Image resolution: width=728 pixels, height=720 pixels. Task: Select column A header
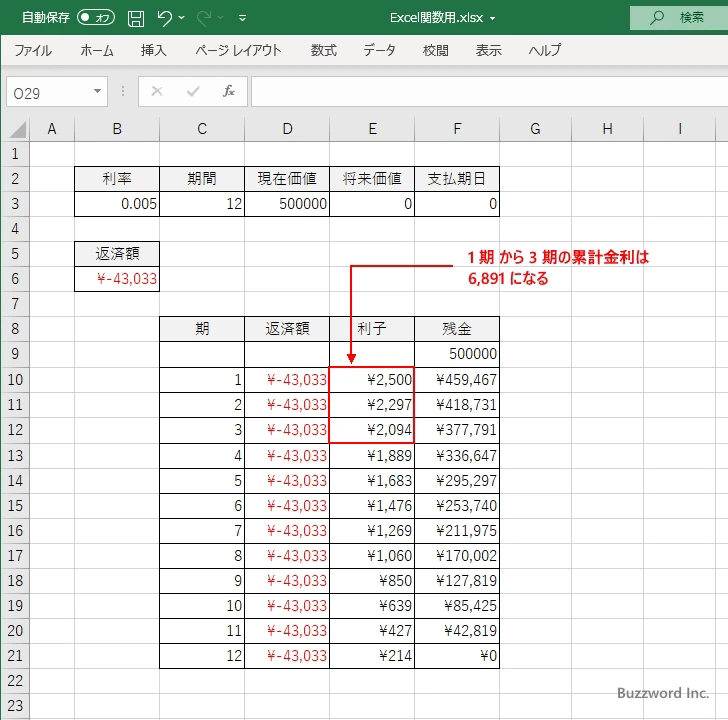coord(52,129)
